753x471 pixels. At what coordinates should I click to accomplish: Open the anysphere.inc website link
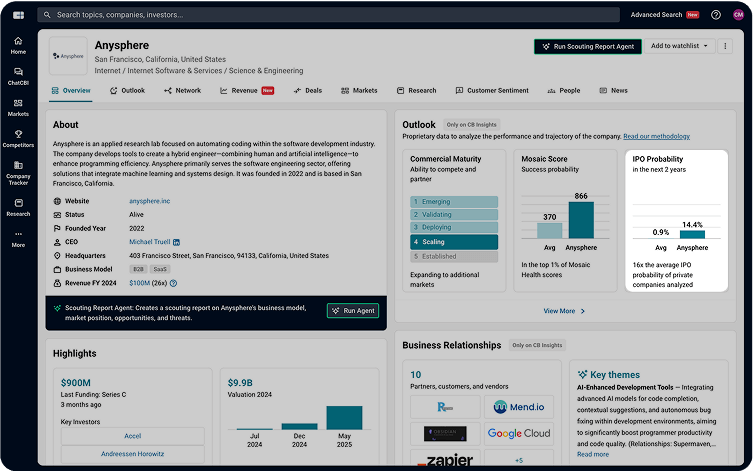pos(149,201)
